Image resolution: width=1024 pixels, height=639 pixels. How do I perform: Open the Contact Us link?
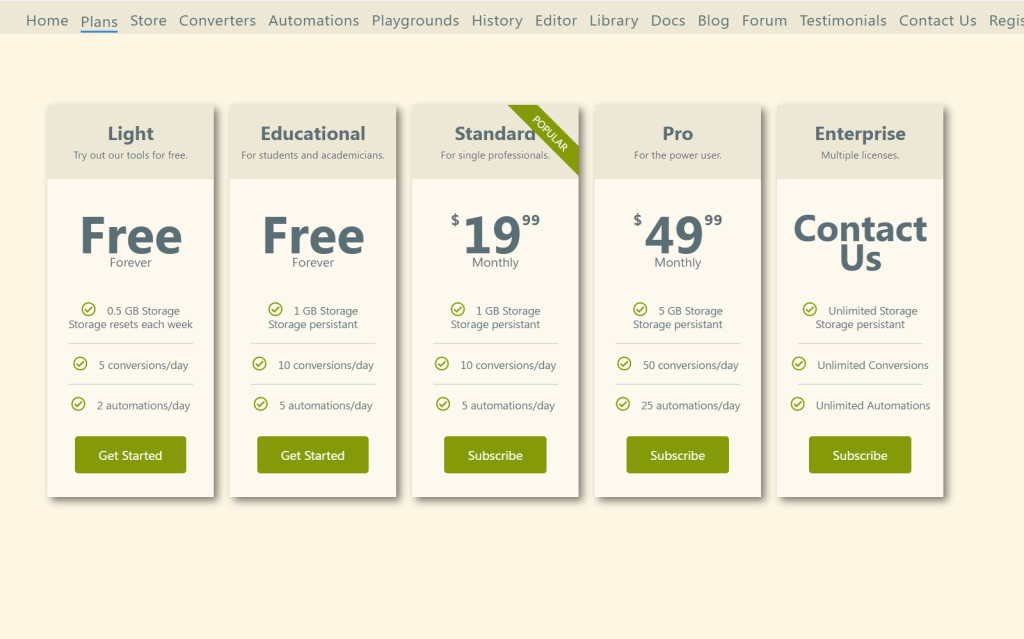pyautogui.click(x=937, y=20)
